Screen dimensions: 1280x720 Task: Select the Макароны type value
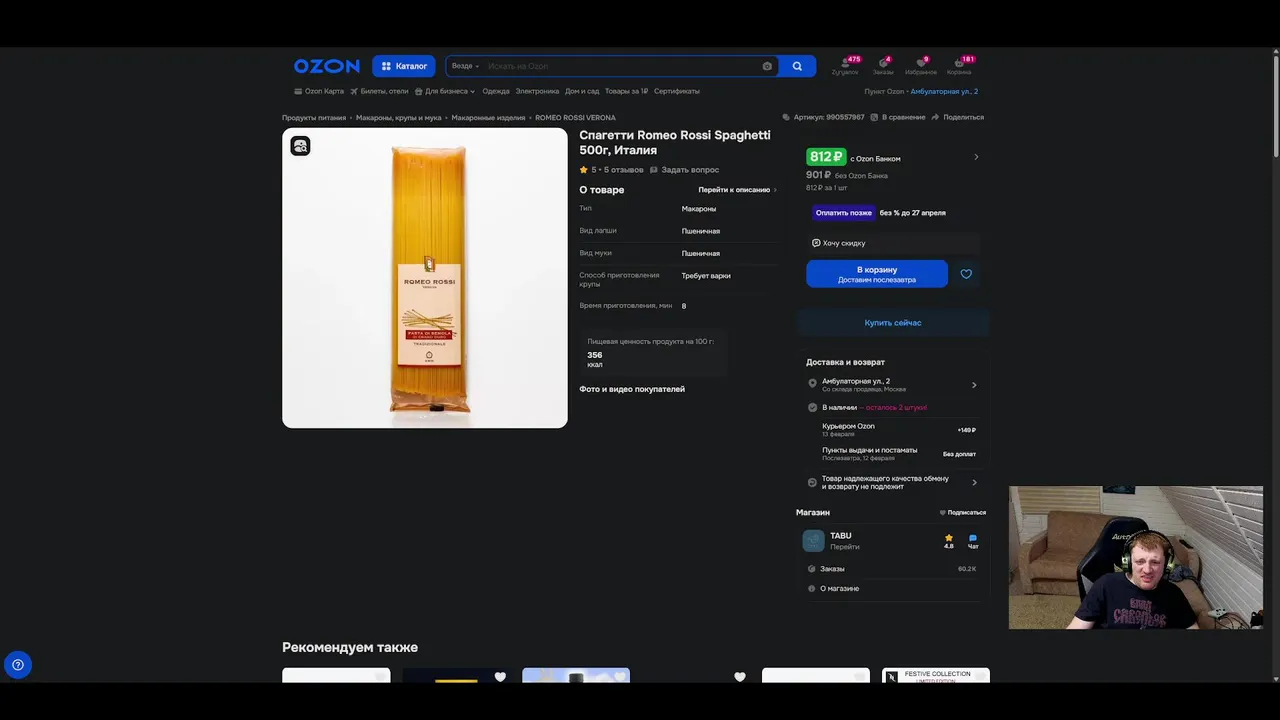pyautogui.click(x=699, y=209)
